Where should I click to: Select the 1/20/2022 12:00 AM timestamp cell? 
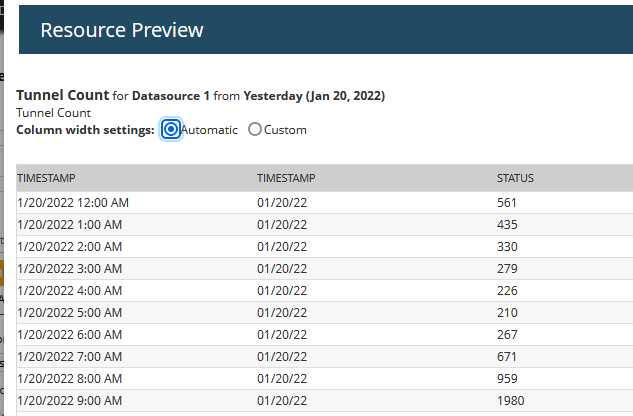[73, 202]
